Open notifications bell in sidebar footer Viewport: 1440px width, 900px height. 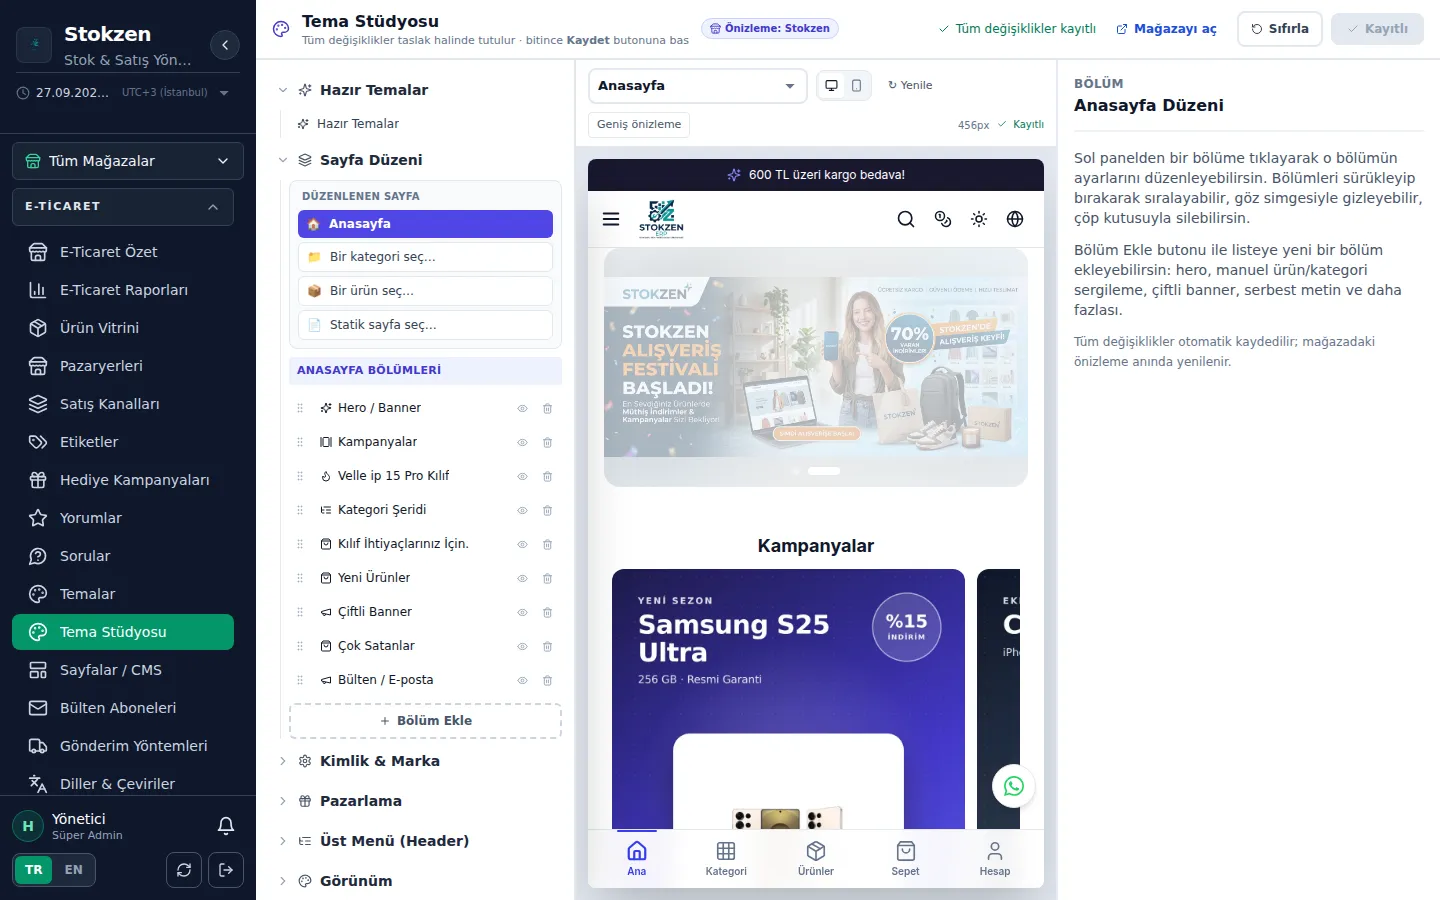tap(226, 826)
